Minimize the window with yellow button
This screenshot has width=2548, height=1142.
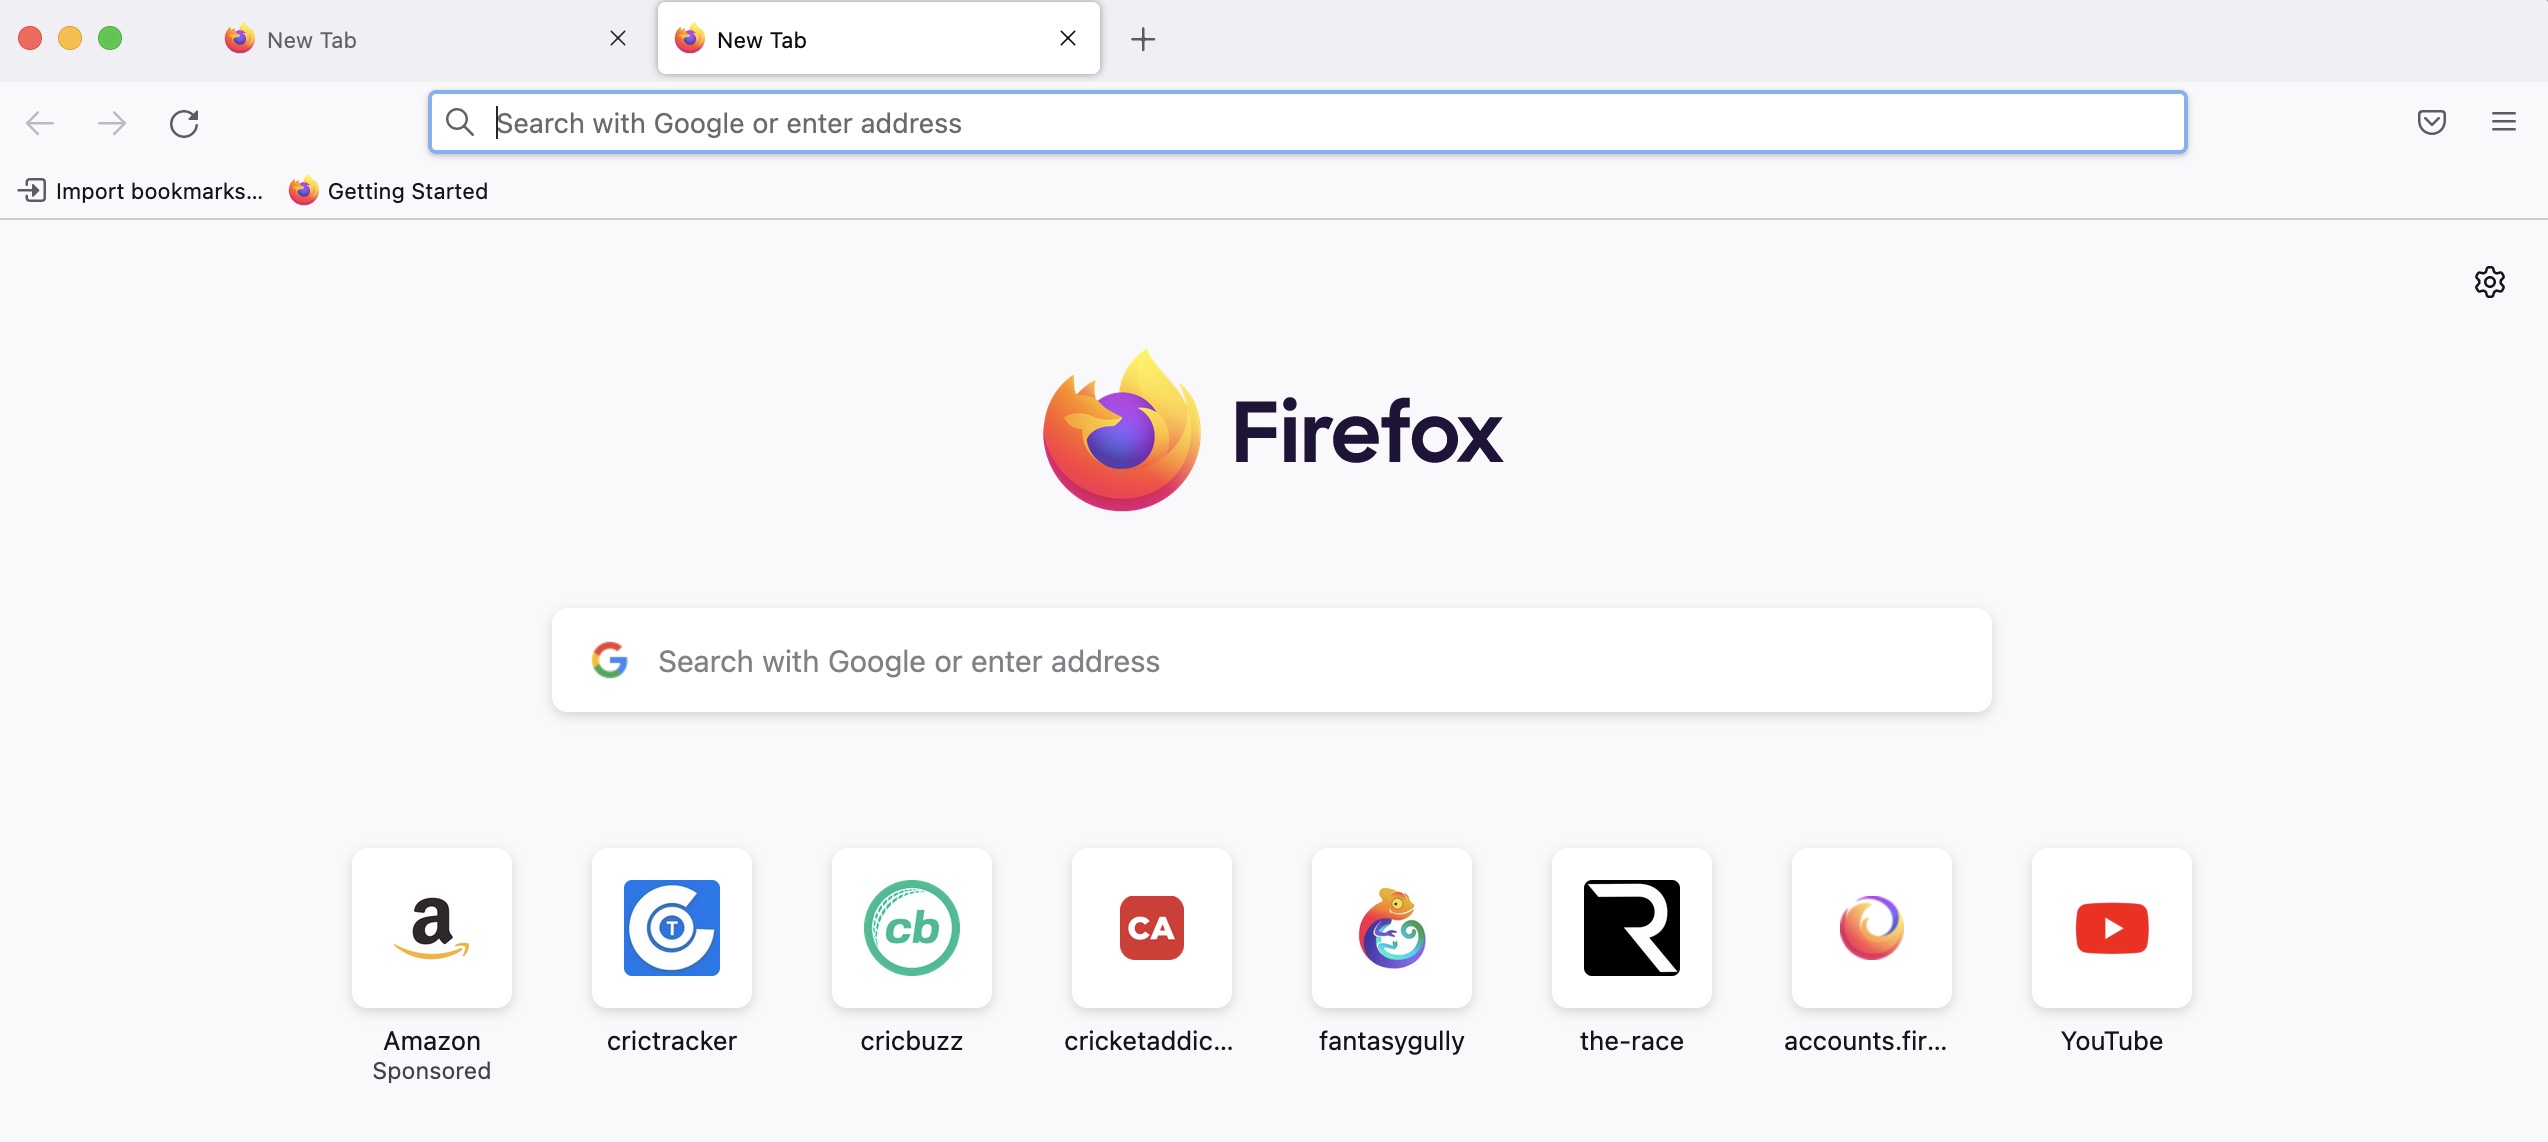pyautogui.click(x=70, y=38)
